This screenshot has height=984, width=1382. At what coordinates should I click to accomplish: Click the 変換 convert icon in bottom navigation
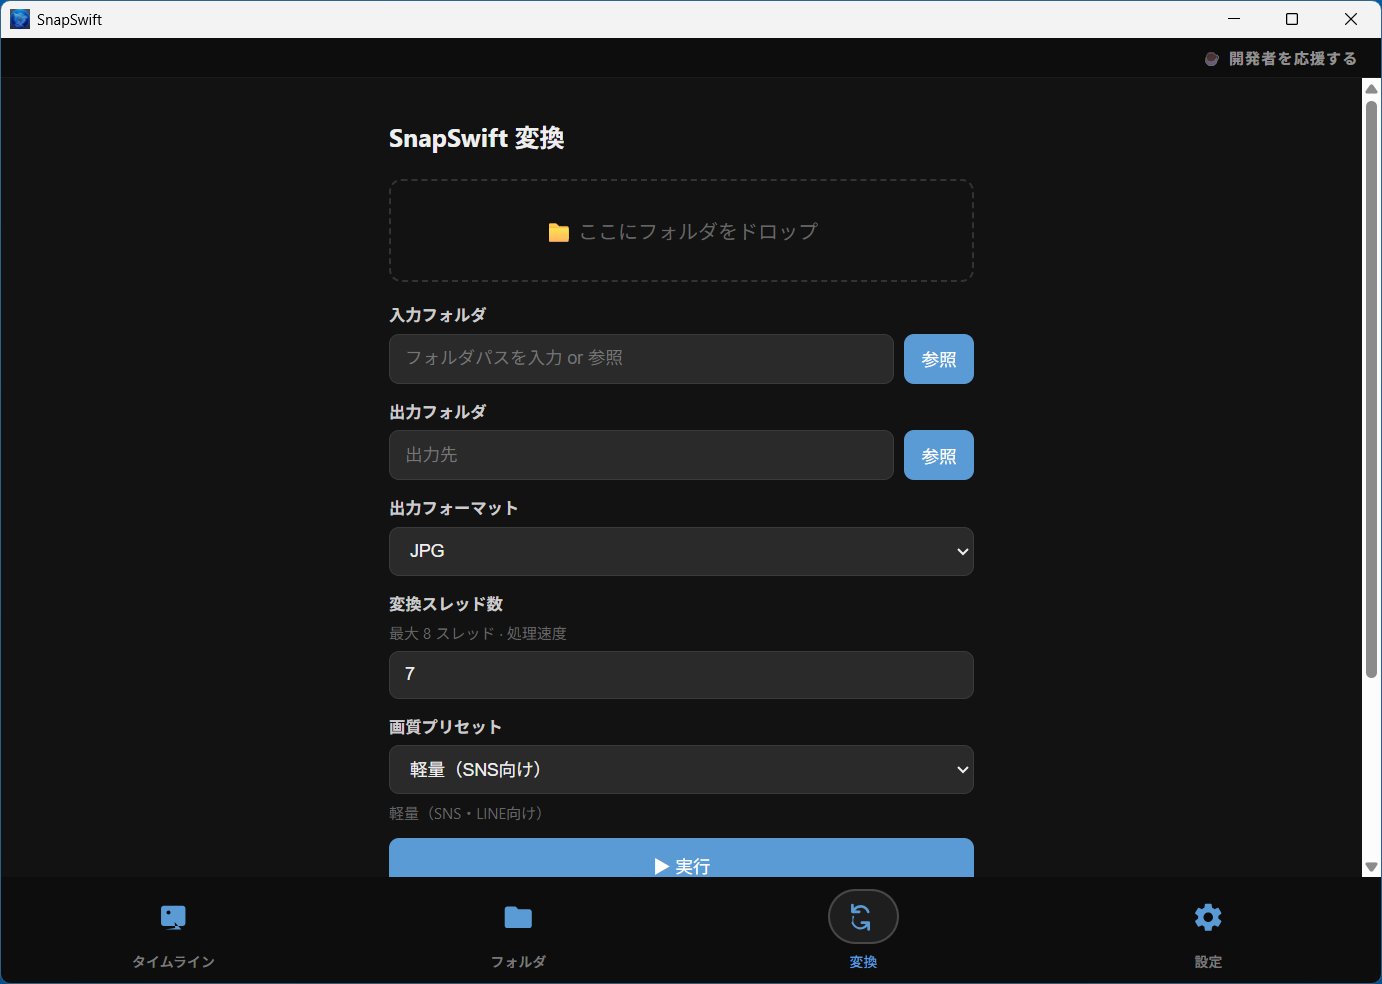point(863,916)
